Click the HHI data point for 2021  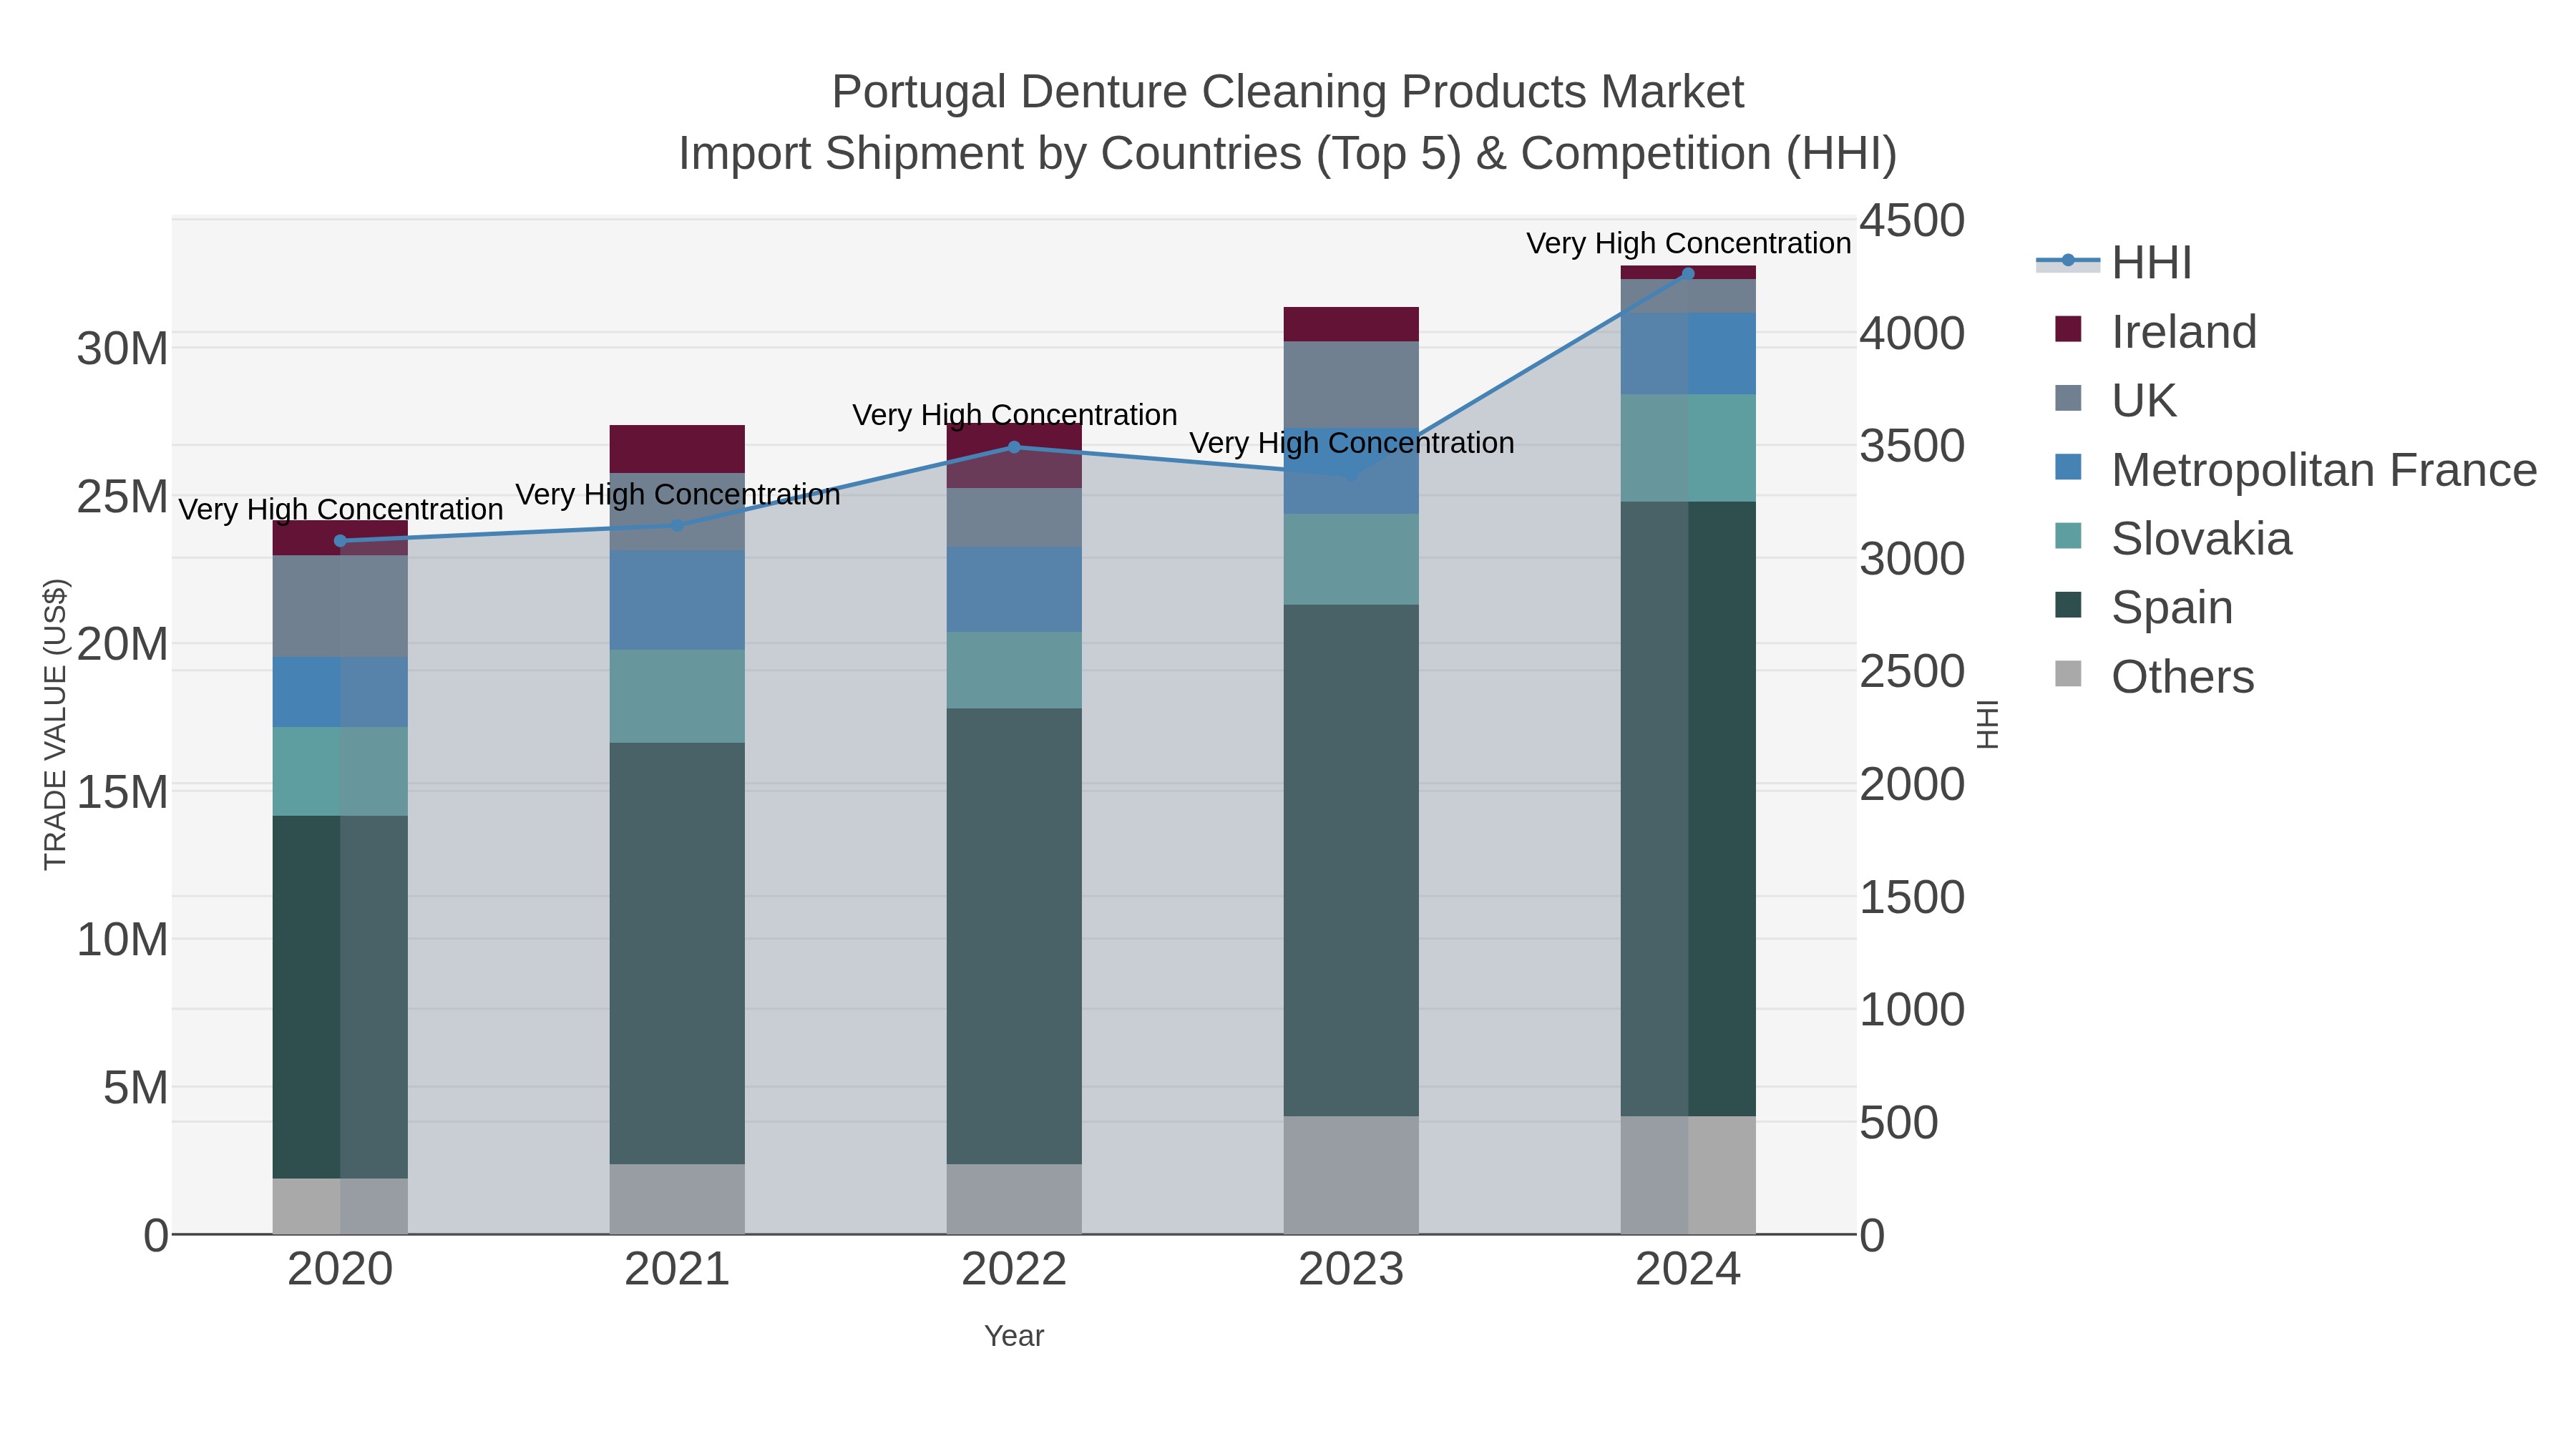click(677, 525)
